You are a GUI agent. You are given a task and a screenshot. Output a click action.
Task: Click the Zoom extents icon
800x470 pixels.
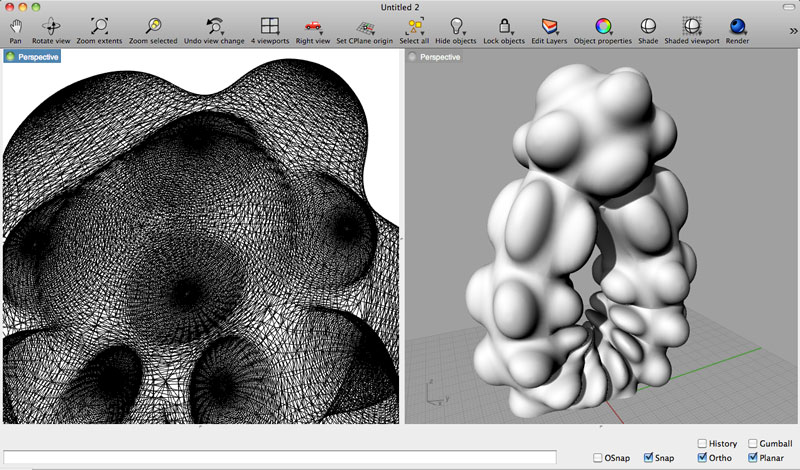[99, 26]
